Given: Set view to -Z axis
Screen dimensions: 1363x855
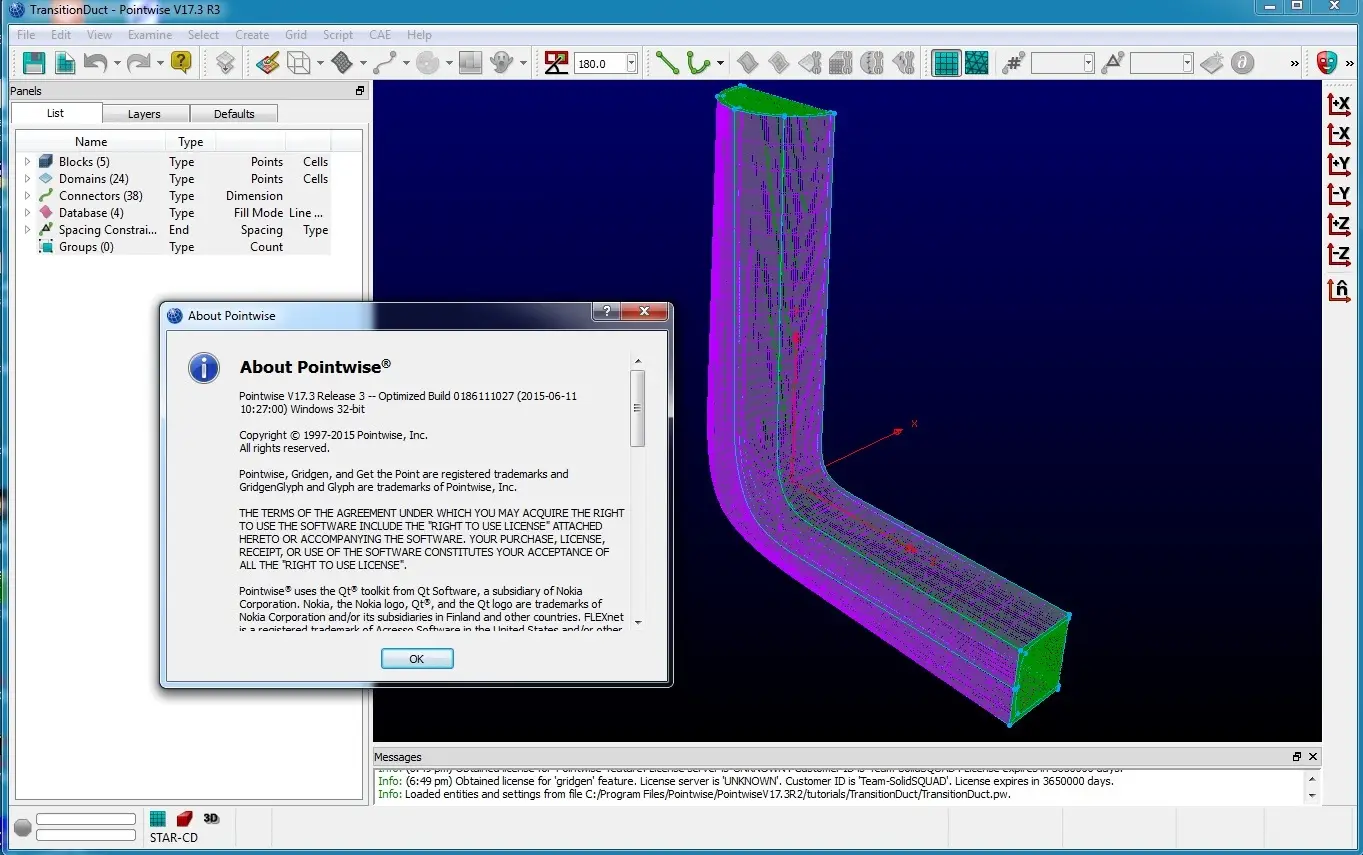Looking at the screenshot, I should (1339, 254).
